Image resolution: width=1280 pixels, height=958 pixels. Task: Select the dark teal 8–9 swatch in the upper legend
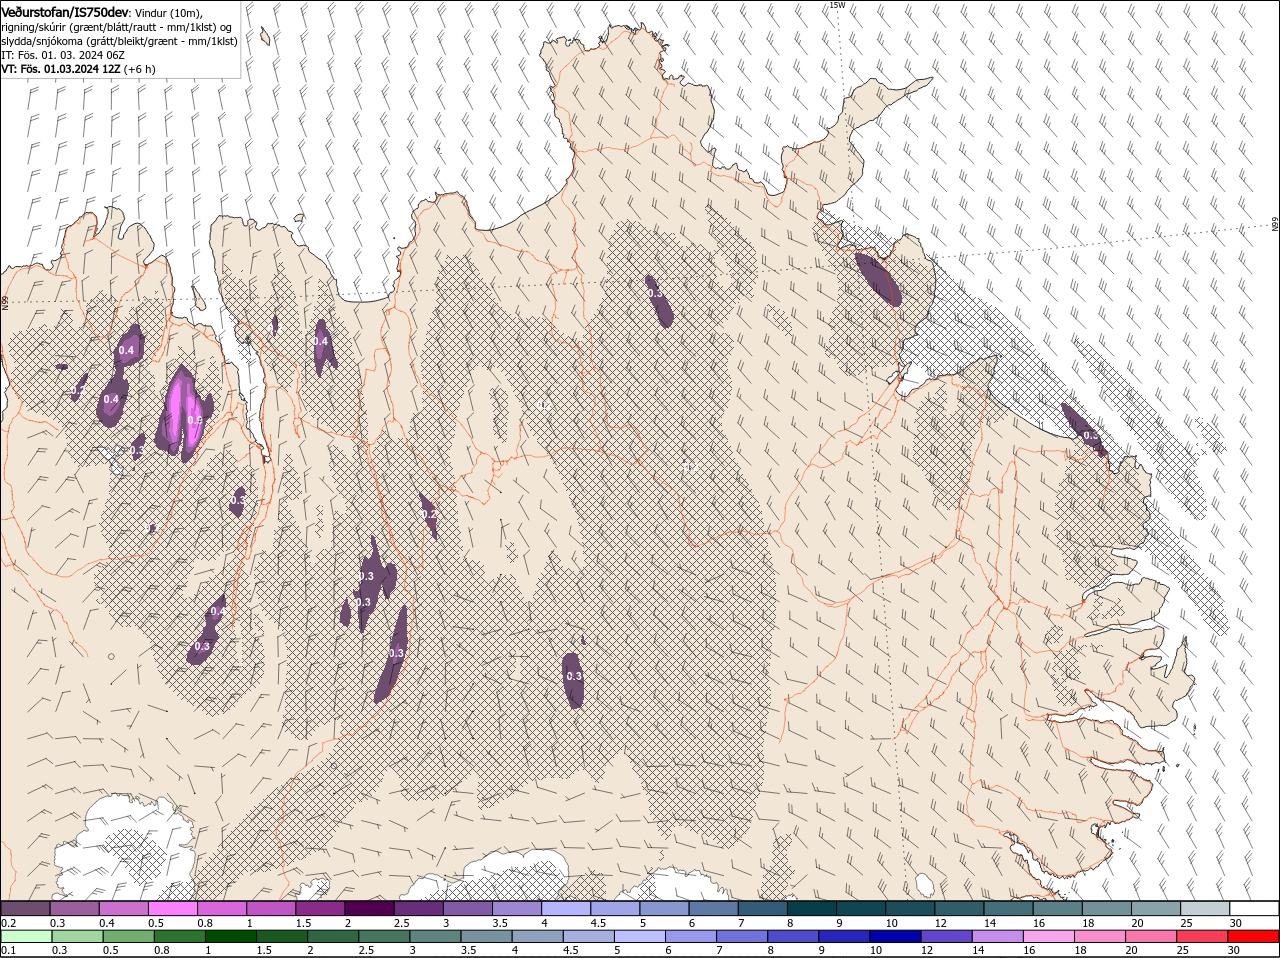811,908
